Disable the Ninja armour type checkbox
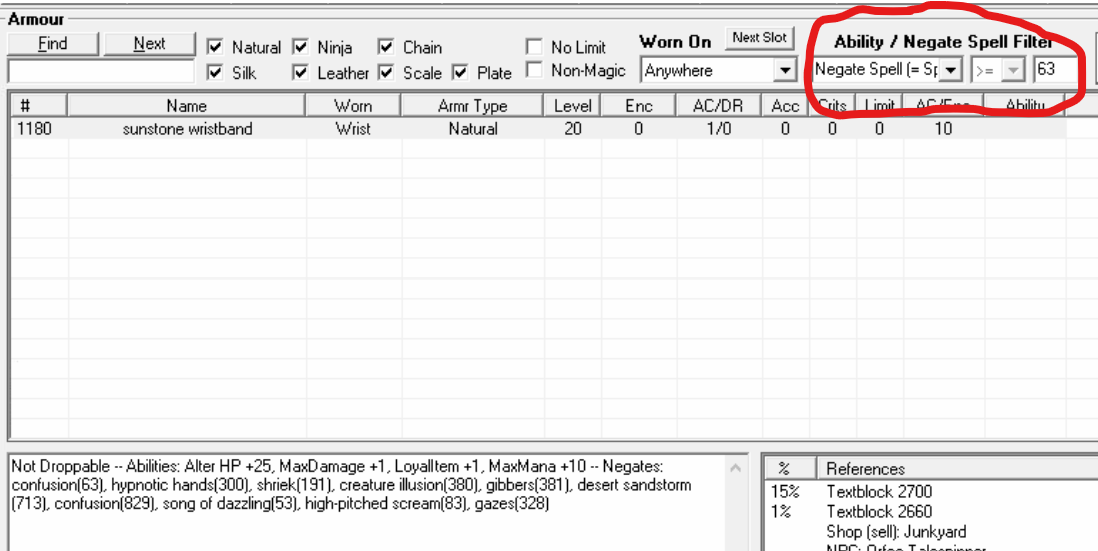1098x551 pixels. (x=300, y=47)
